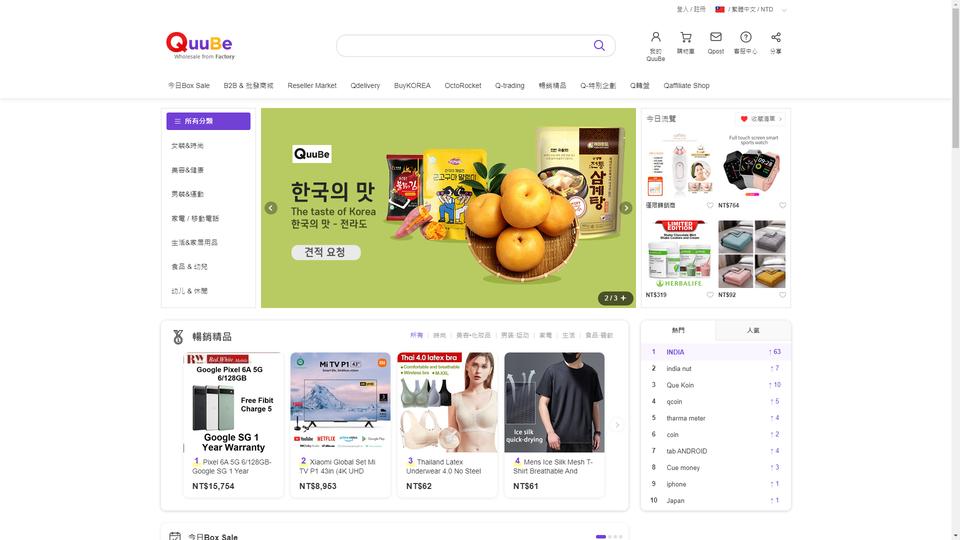Image resolution: width=960 pixels, height=540 pixels.
Task: Select the 所有 bestseller filter tab
Action: [x=416, y=336]
